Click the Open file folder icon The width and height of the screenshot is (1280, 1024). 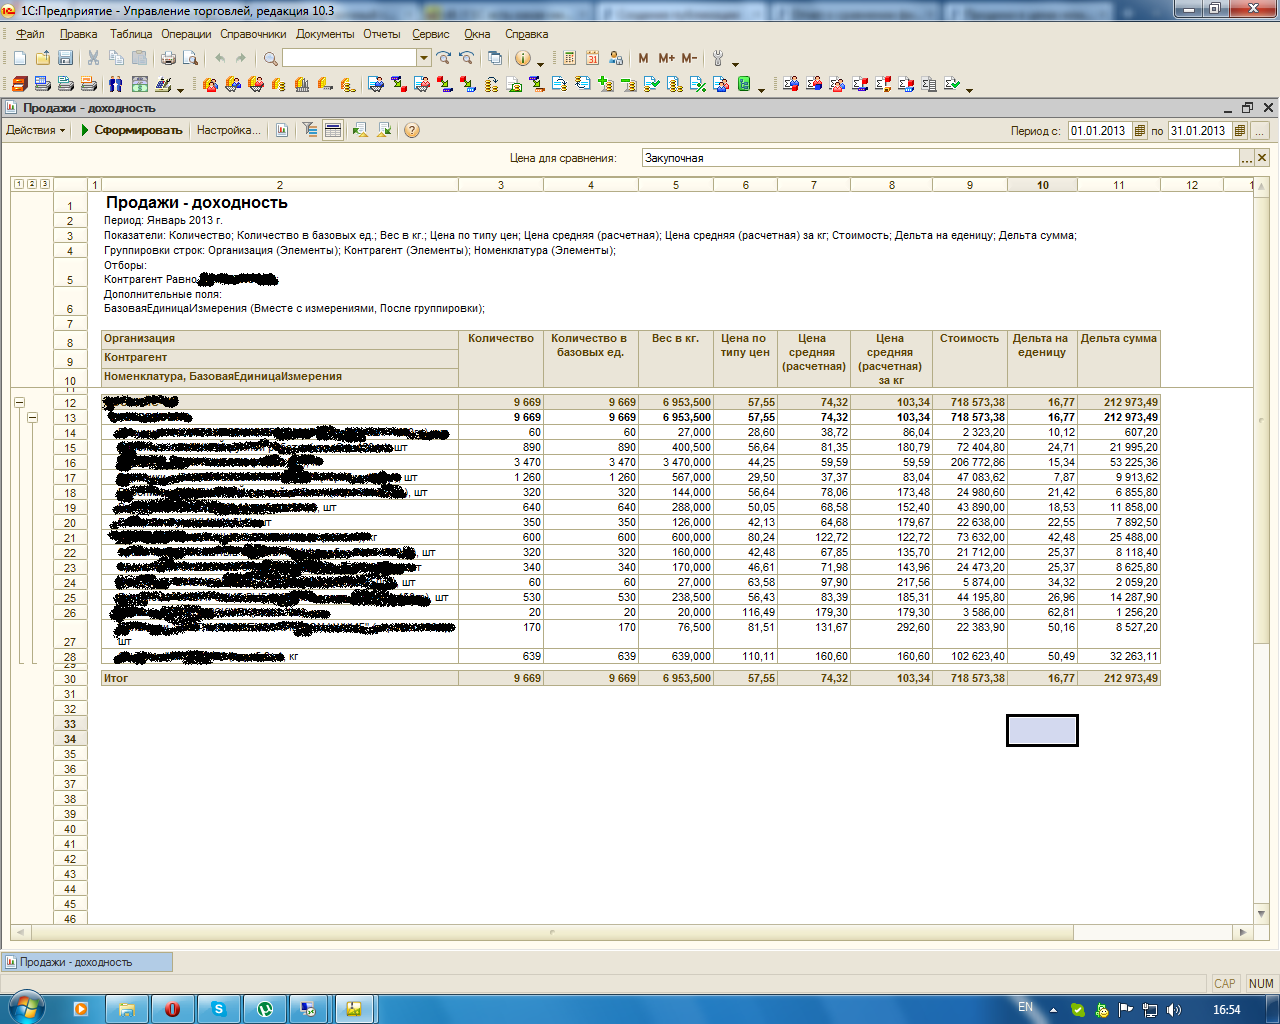click(x=43, y=59)
